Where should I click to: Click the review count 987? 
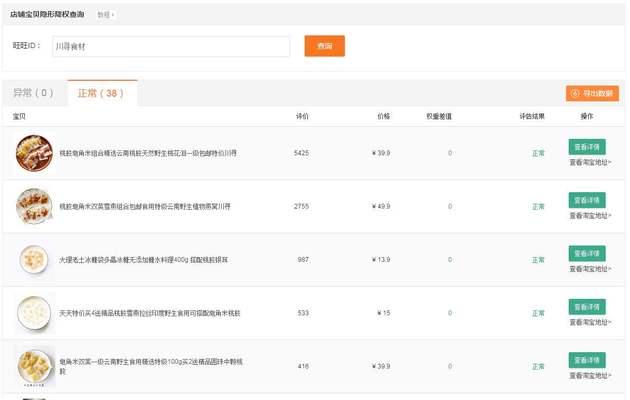point(303,260)
